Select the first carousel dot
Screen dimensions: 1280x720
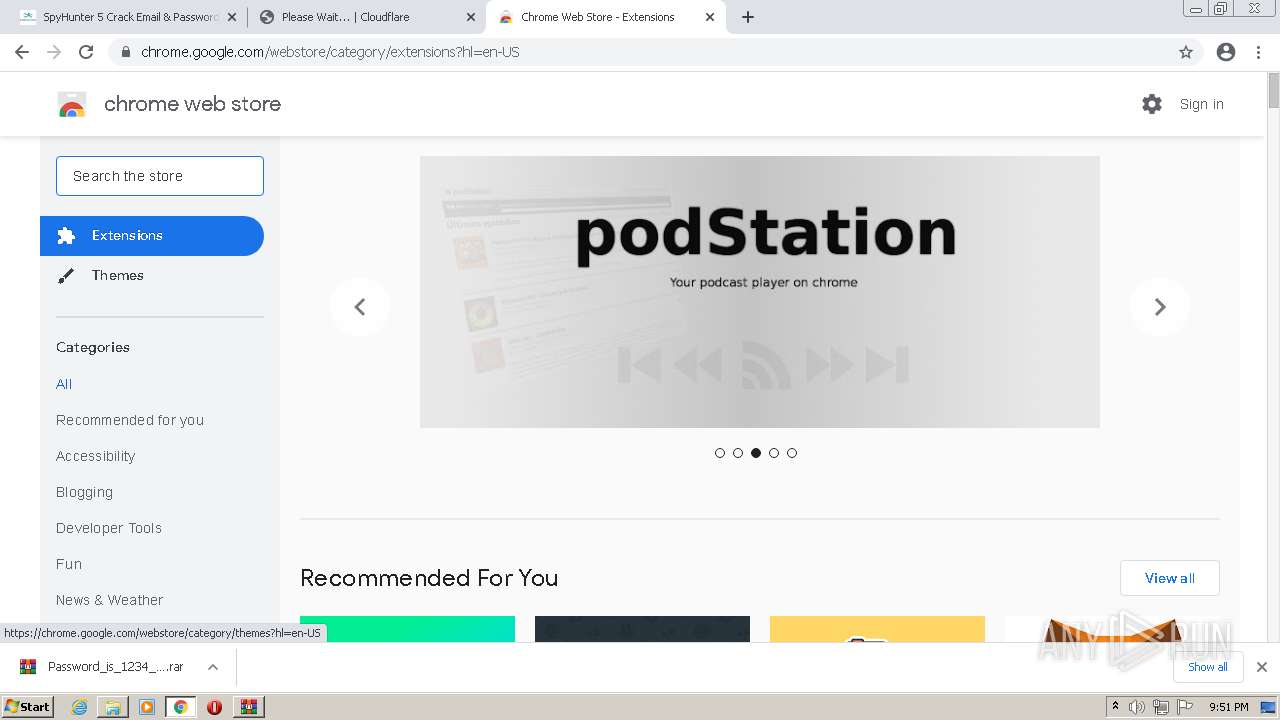pyautogui.click(x=720, y=453)
